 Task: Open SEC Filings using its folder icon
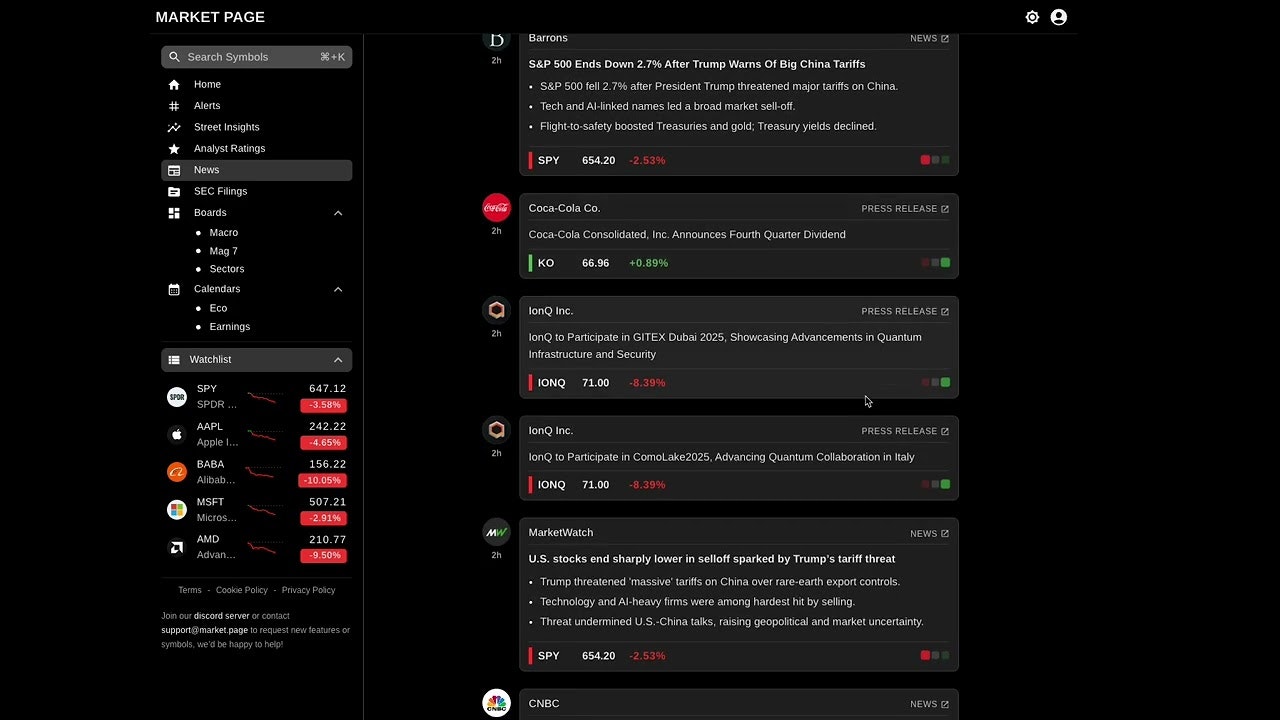coord(174,191)
